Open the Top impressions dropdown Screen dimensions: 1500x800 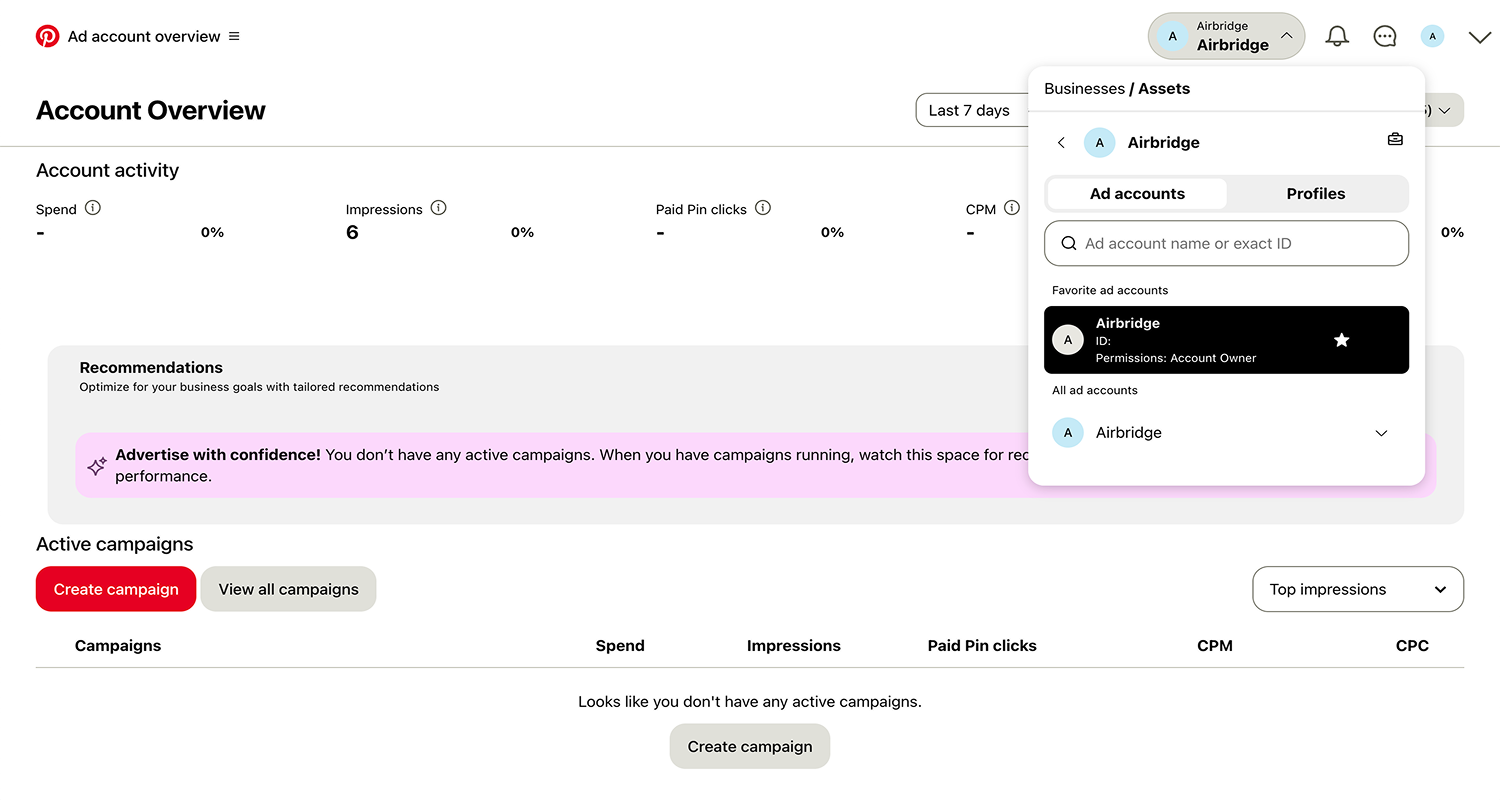coord(1358,589)
